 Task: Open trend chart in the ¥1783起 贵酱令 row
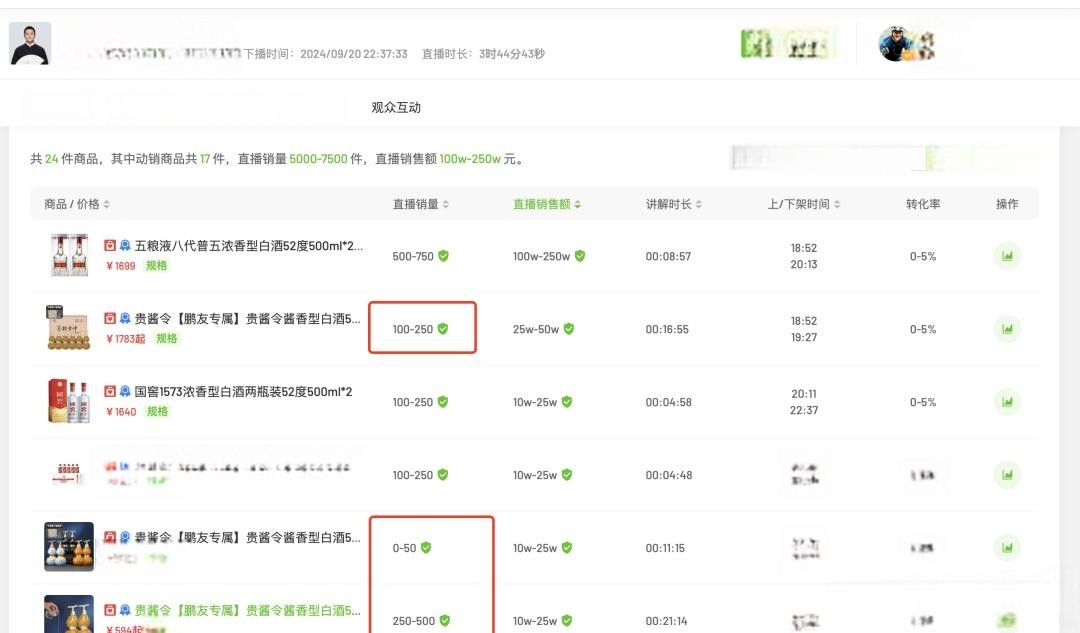pyautogui.click(x=1007, y=329)
